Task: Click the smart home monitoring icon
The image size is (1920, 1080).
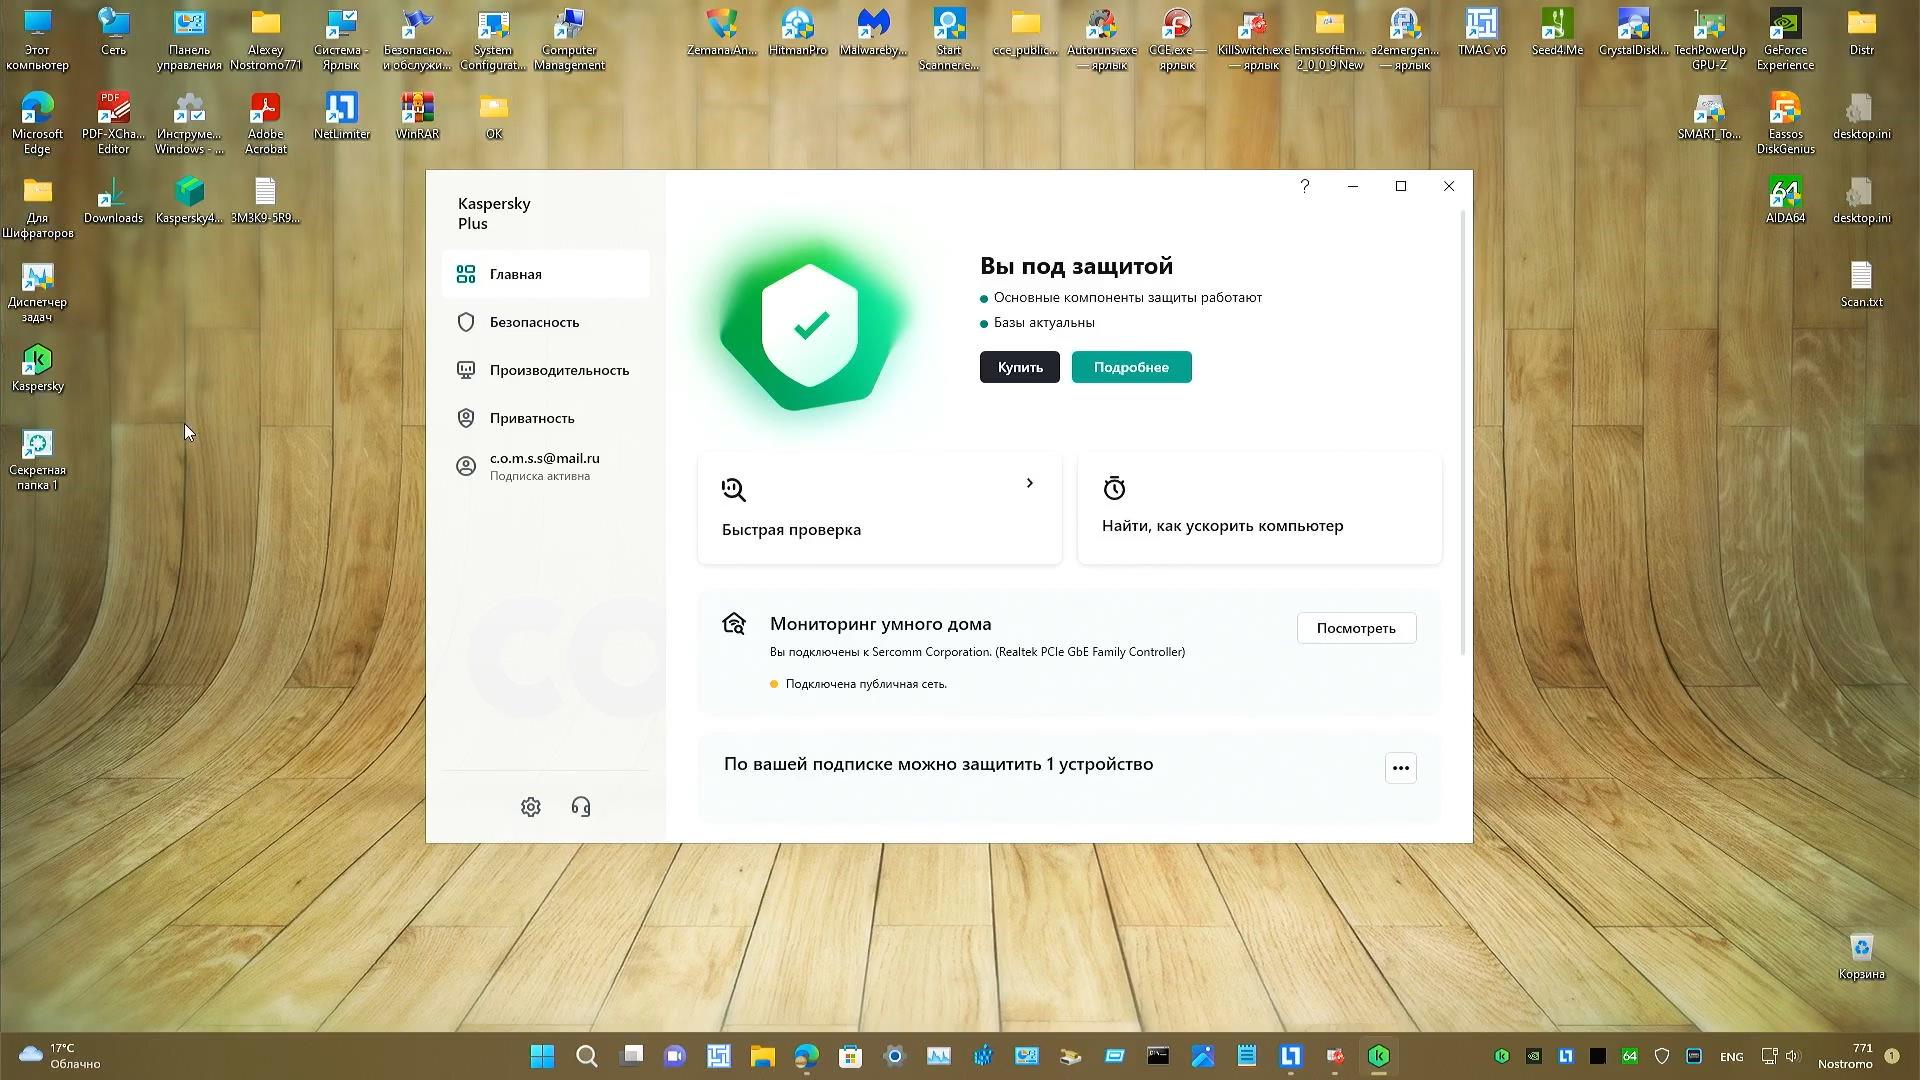Action: (734, 624)
